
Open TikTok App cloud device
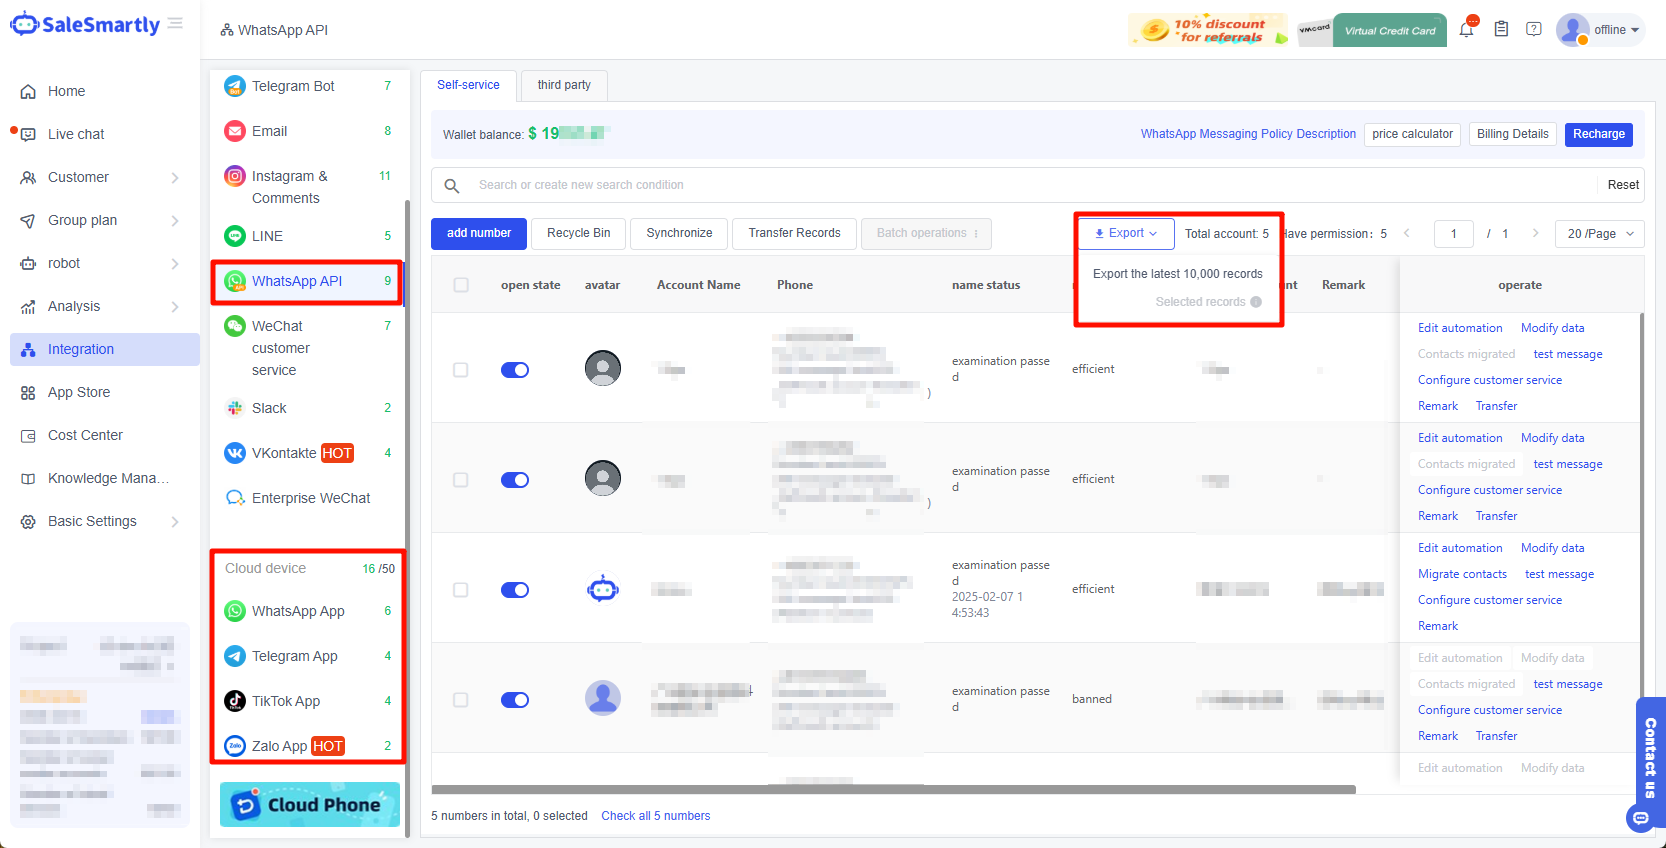307,701
